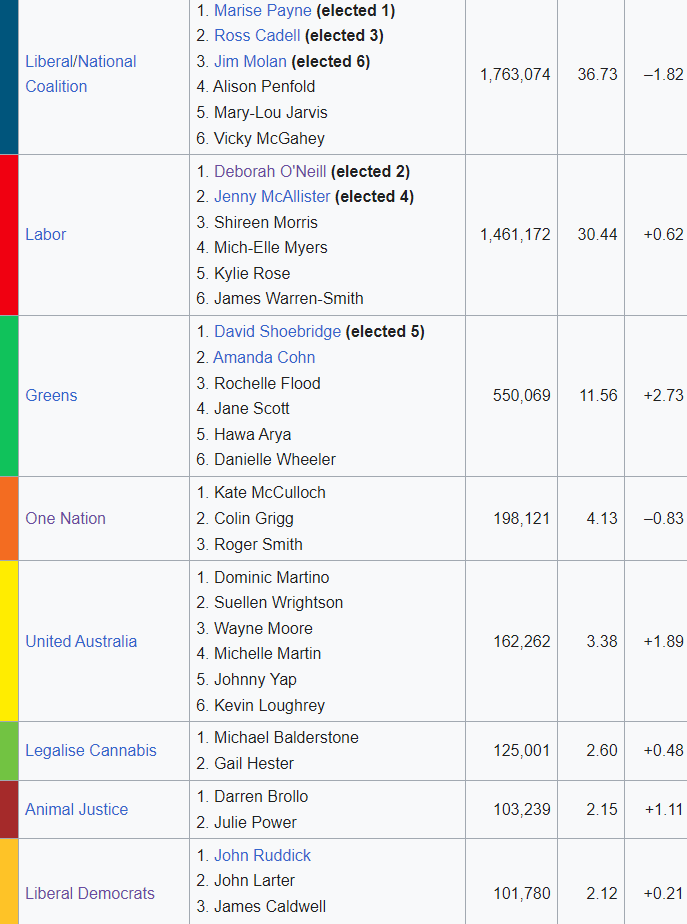The image size is (687, 924).
Task: Open the Liberal/National Coalition link
Action: coord(81,74)
